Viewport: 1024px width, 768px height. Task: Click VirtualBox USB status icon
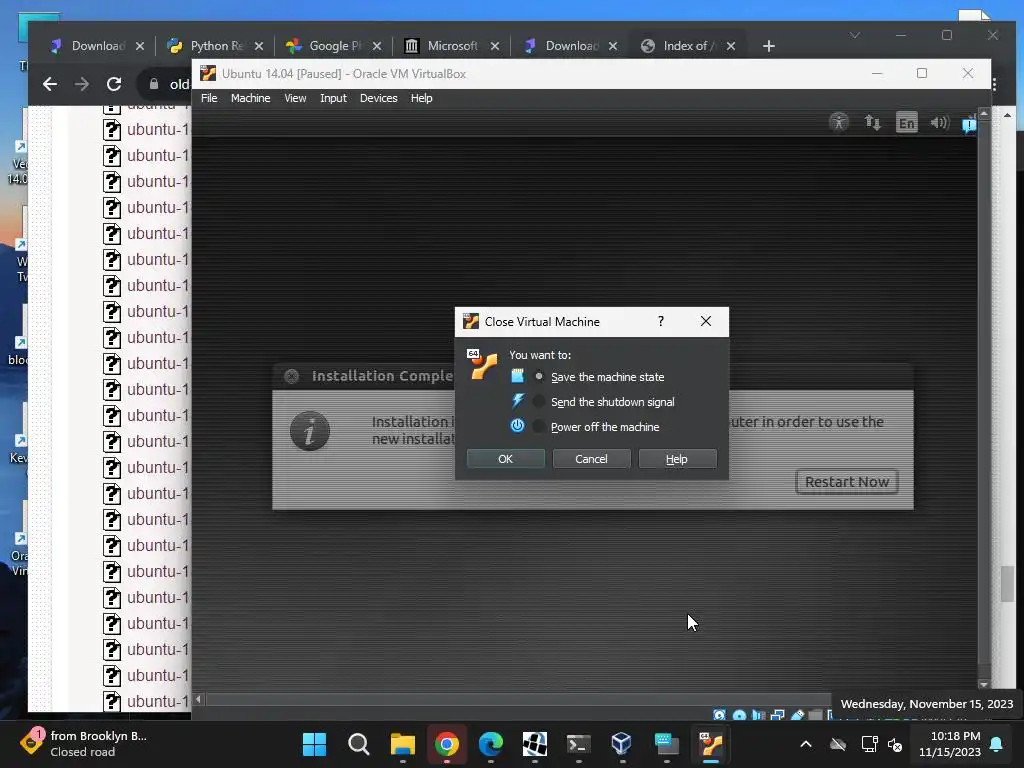pos(797,715)
